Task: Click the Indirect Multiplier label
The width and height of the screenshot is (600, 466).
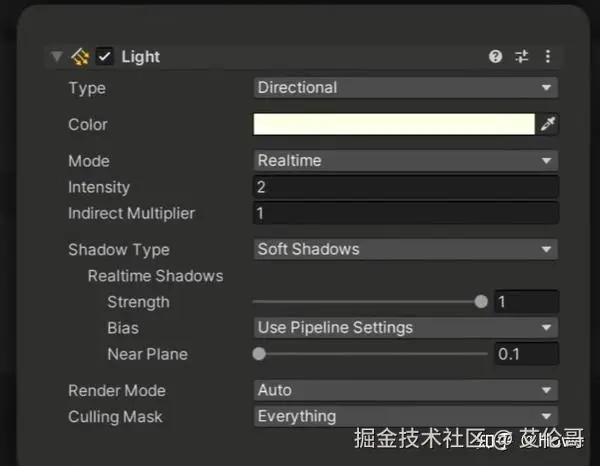Action: pyautogui.click(x=131, y=213)
